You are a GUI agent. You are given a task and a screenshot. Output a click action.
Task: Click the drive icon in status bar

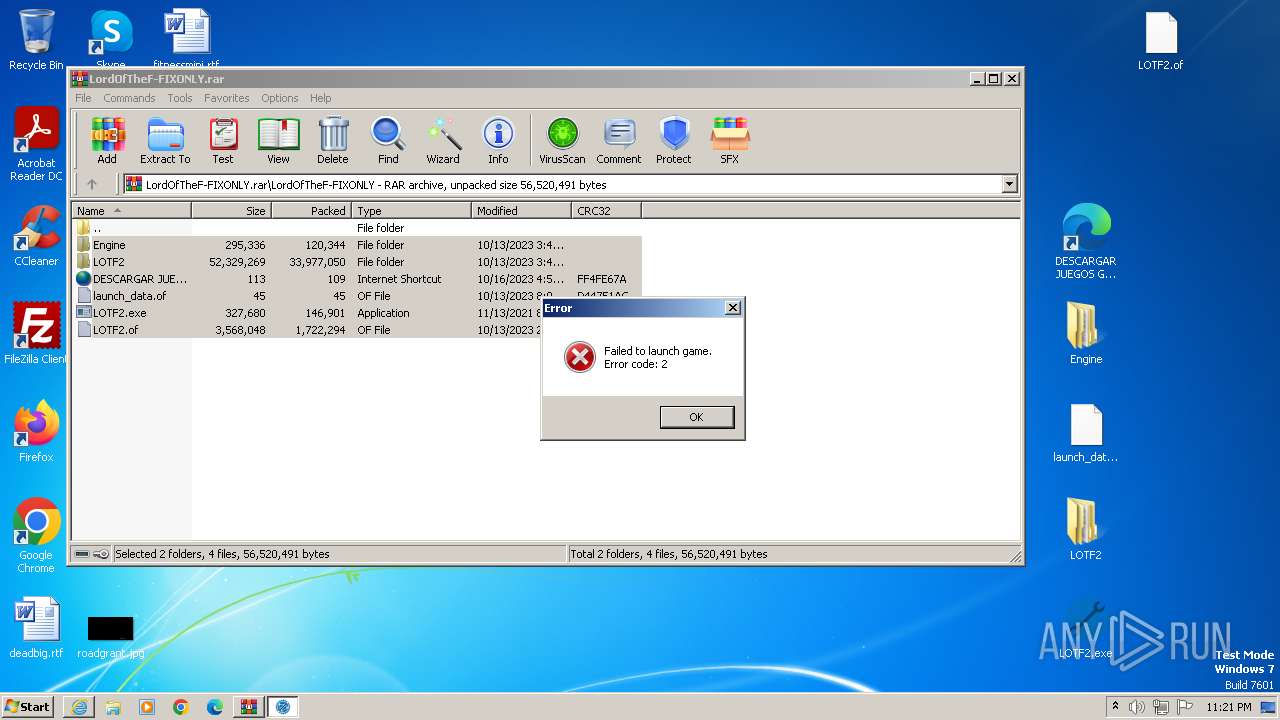[x=82, y=554]
